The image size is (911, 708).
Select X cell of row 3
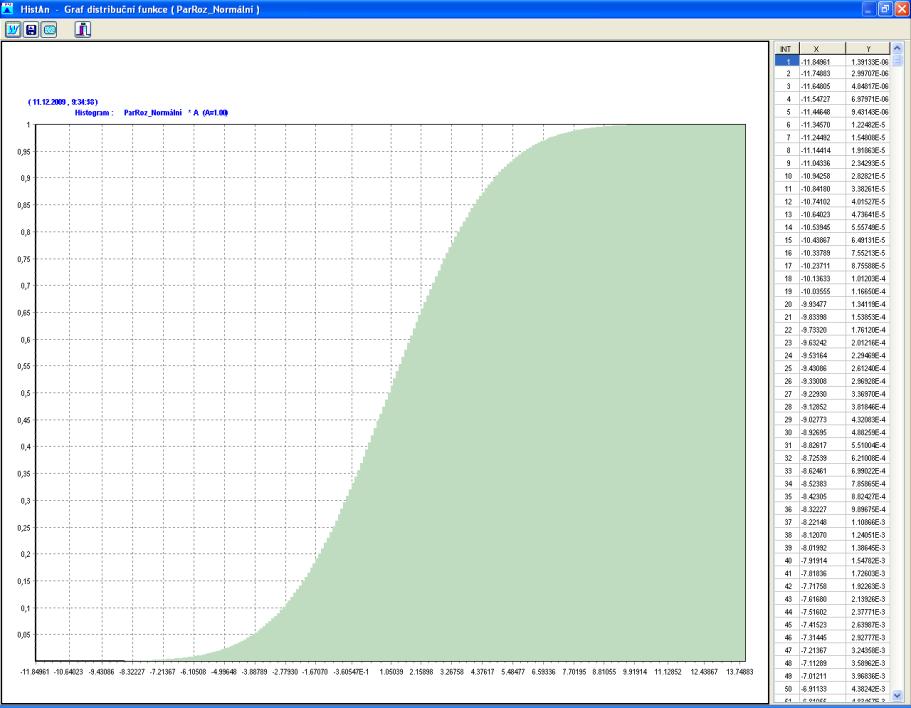click(822, 87)
